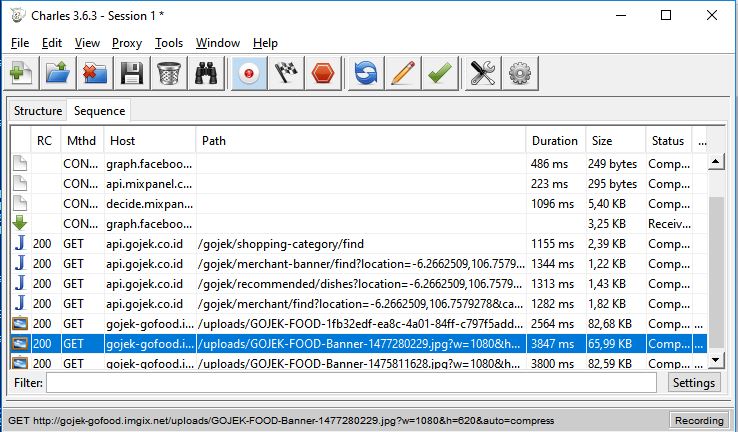Select the api.mixpanel.c... CONNECT row
Viewport: 738px width, 432px height.
[358, 184]
